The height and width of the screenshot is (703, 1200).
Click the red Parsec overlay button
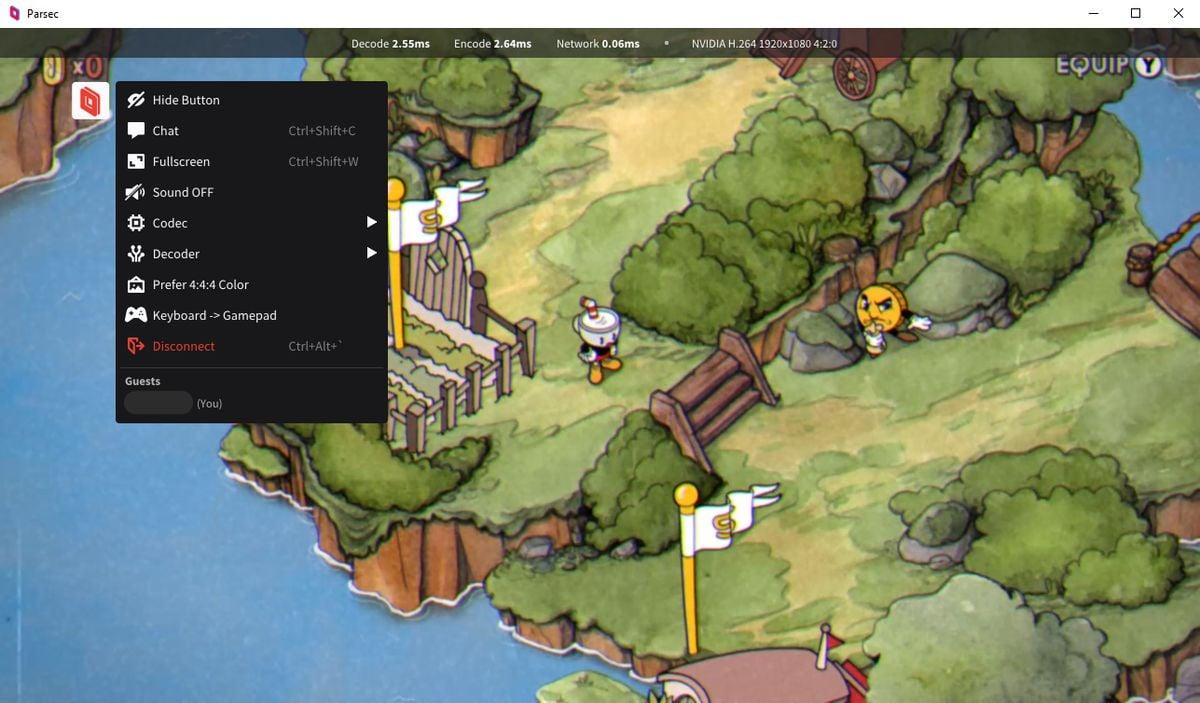[x=90, y=101]
